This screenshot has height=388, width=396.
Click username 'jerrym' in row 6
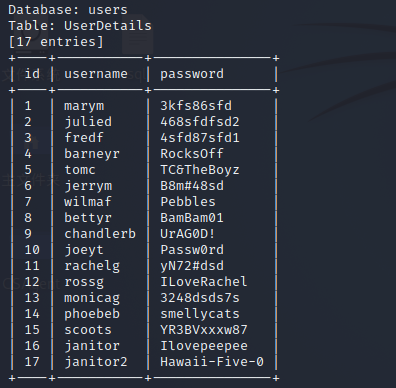[x=88, y=186]
